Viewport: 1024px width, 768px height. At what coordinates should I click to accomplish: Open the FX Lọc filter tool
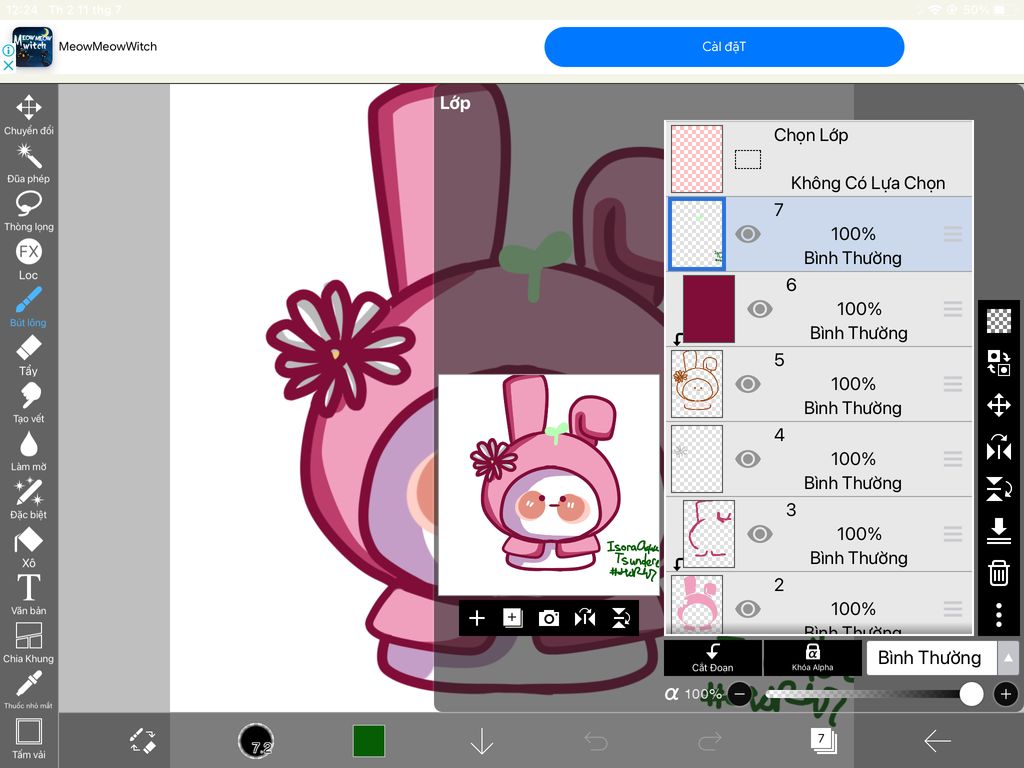29,259
